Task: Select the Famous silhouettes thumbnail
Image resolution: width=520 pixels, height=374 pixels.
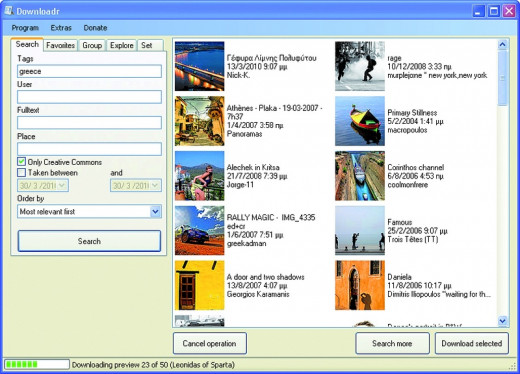Action: click(x=360, y=230)
